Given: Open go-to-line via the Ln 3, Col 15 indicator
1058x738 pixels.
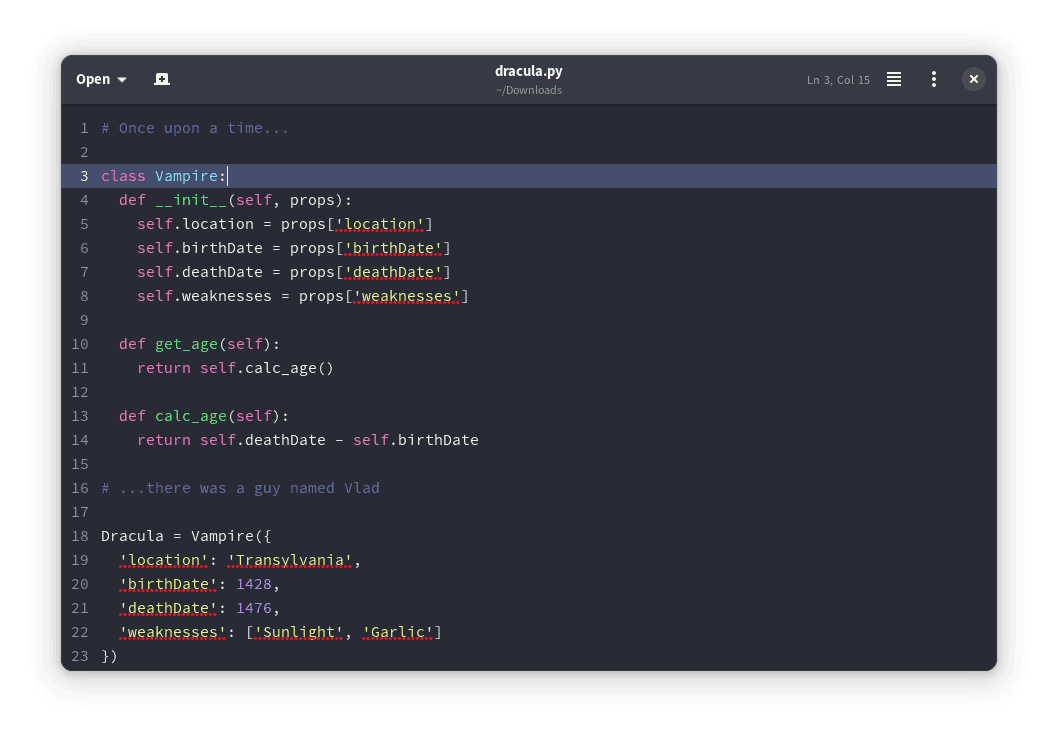Looking at the screenshot, I should pos(838,79).
